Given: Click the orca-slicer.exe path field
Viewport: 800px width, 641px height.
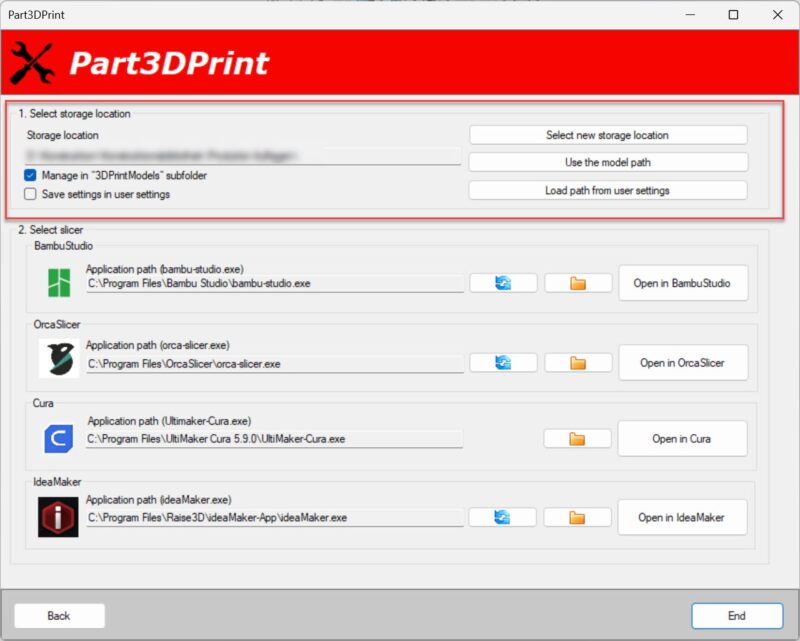Looking at the screenshot, I should tap(275, 364).
